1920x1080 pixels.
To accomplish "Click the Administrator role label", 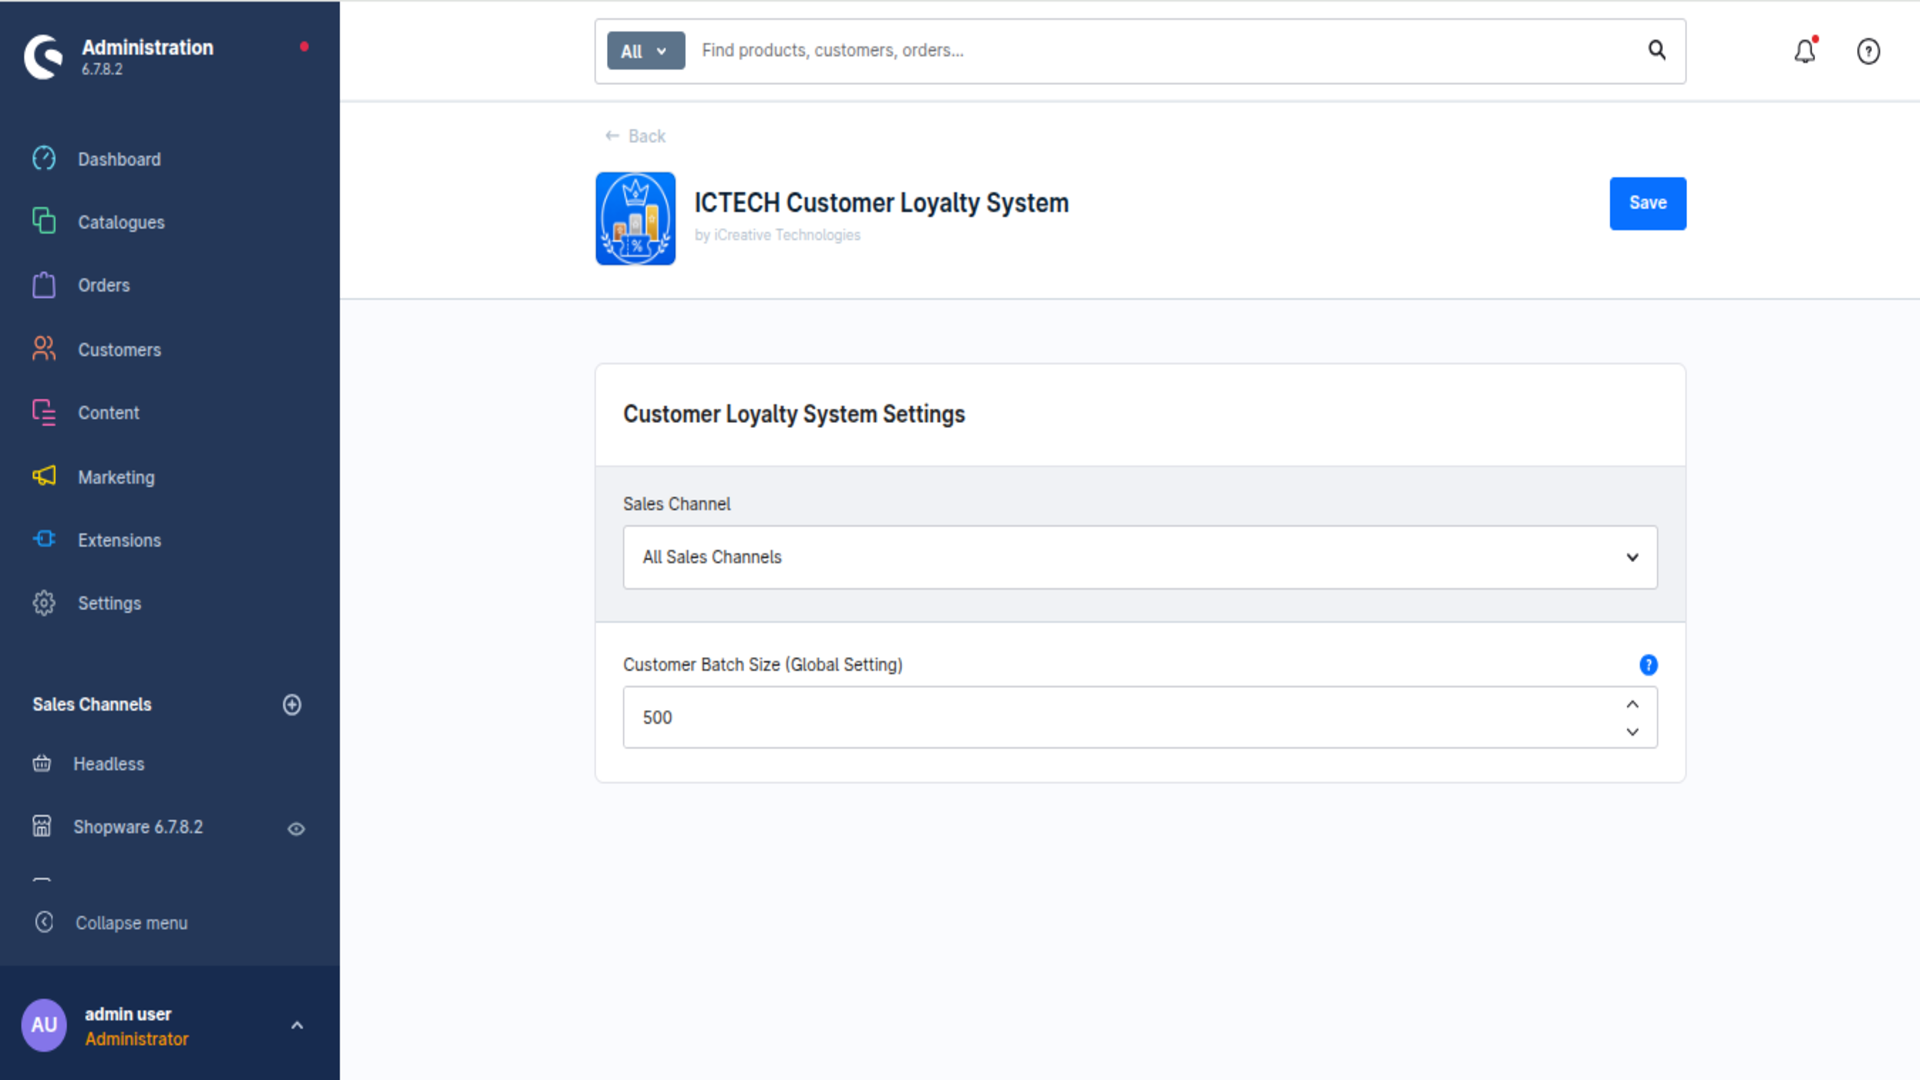I will 136,1039.
